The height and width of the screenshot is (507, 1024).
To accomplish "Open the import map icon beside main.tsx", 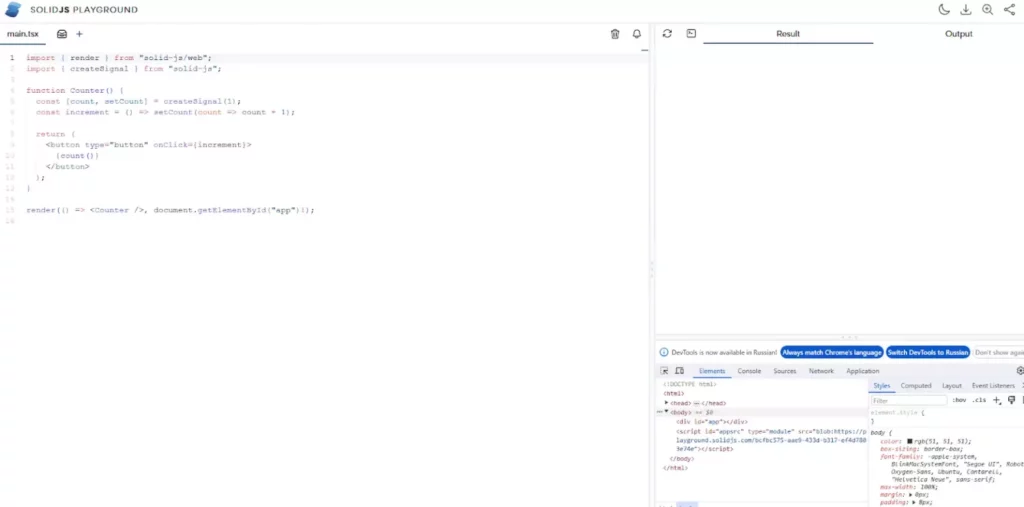I will click(62, 34).
